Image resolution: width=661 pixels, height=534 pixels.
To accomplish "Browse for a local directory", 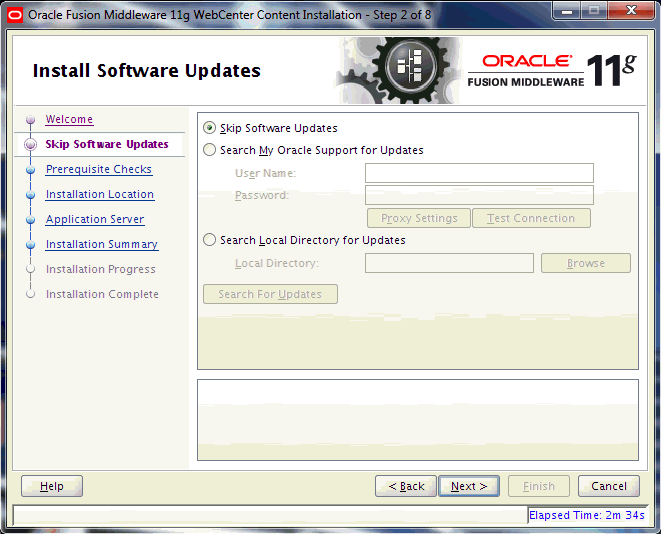I will coord(586,263).
